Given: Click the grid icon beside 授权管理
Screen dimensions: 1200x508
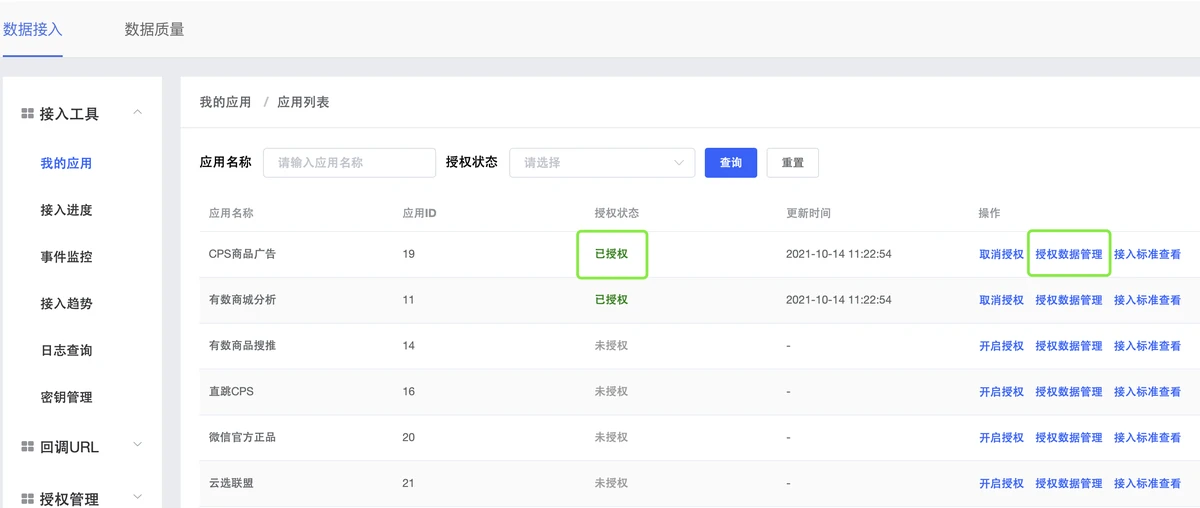Looking at the screenshot, I should [28, 499].
